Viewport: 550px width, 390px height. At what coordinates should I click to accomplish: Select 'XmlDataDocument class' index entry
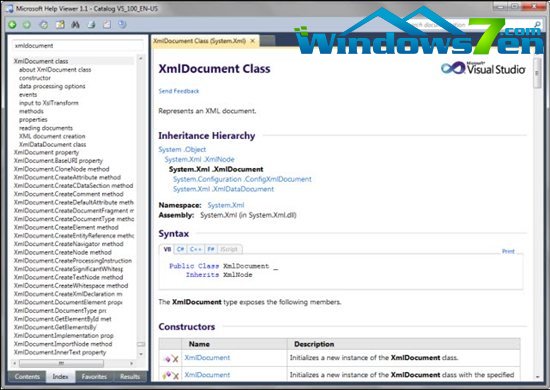point(52,144)
